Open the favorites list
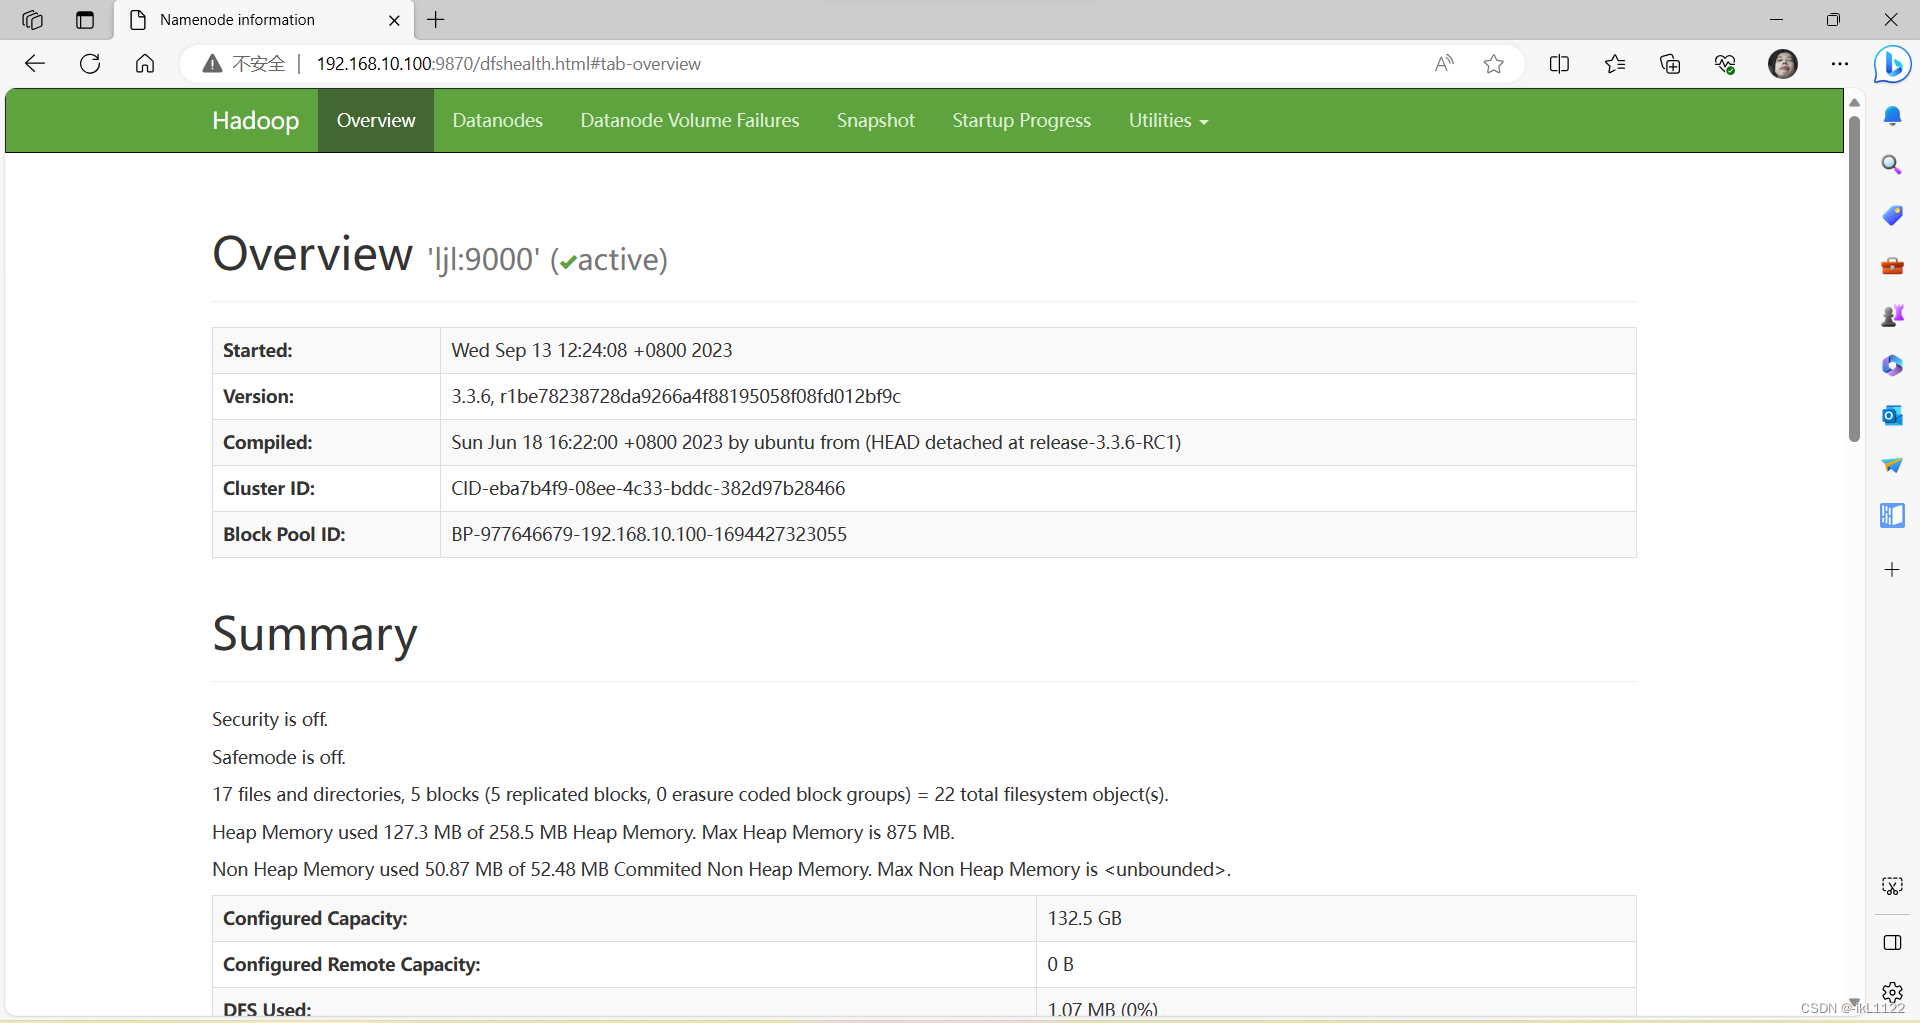Viewport: 1920px width, 1023px height. (x=1614, y=64)
